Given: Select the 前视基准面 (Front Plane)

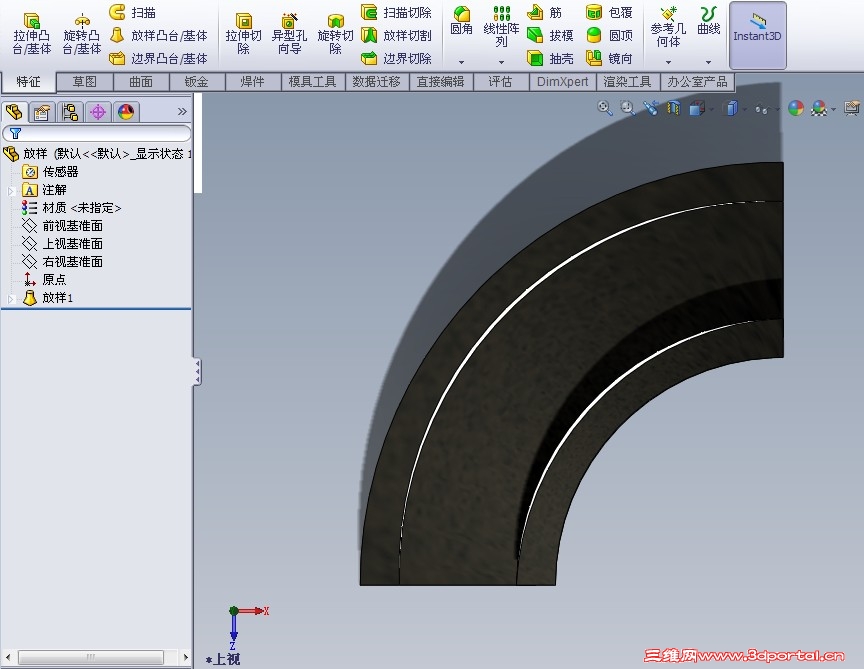Looking at the screenshot, I should coord(62,225).
